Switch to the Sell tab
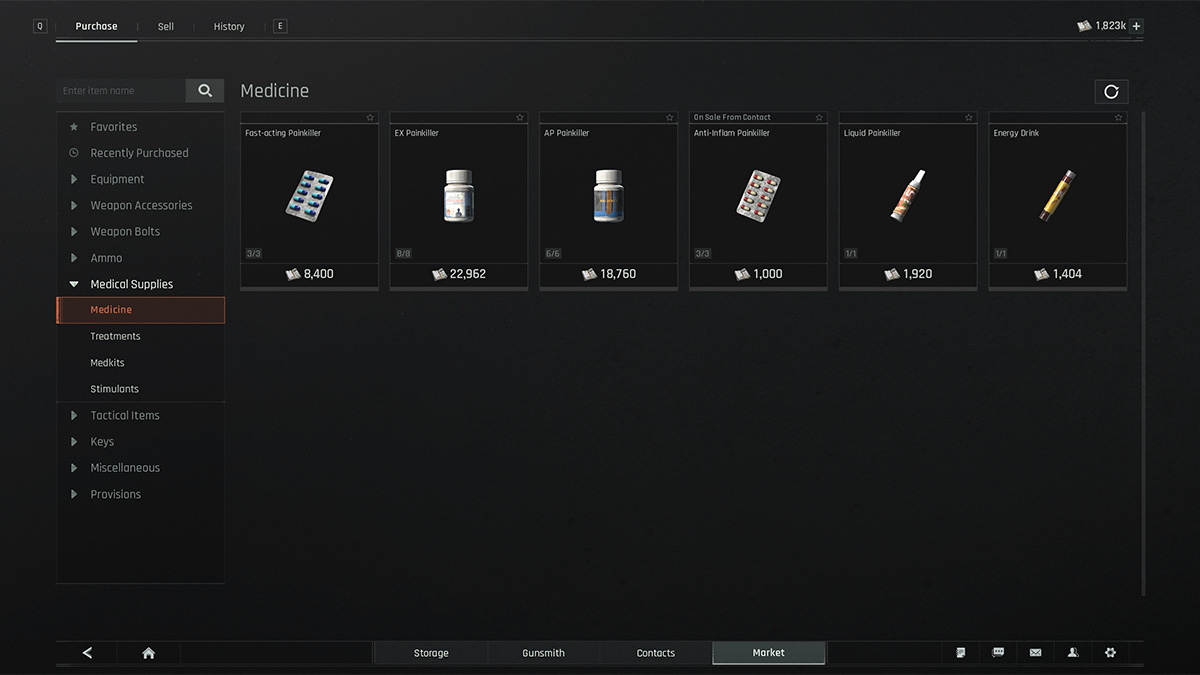 pyautogui.click(x=166, y=27)
